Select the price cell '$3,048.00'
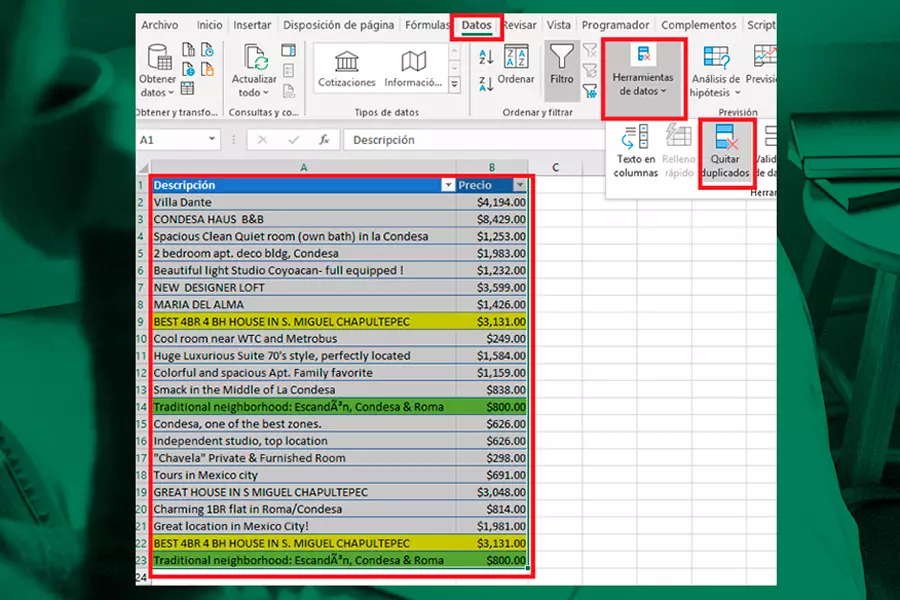 click(492, 492)
